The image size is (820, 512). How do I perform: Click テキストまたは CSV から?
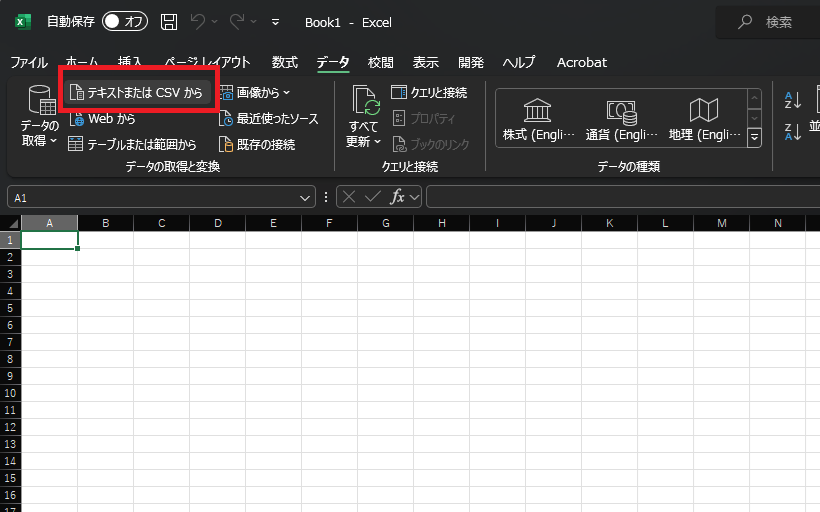tap(136, 93)
